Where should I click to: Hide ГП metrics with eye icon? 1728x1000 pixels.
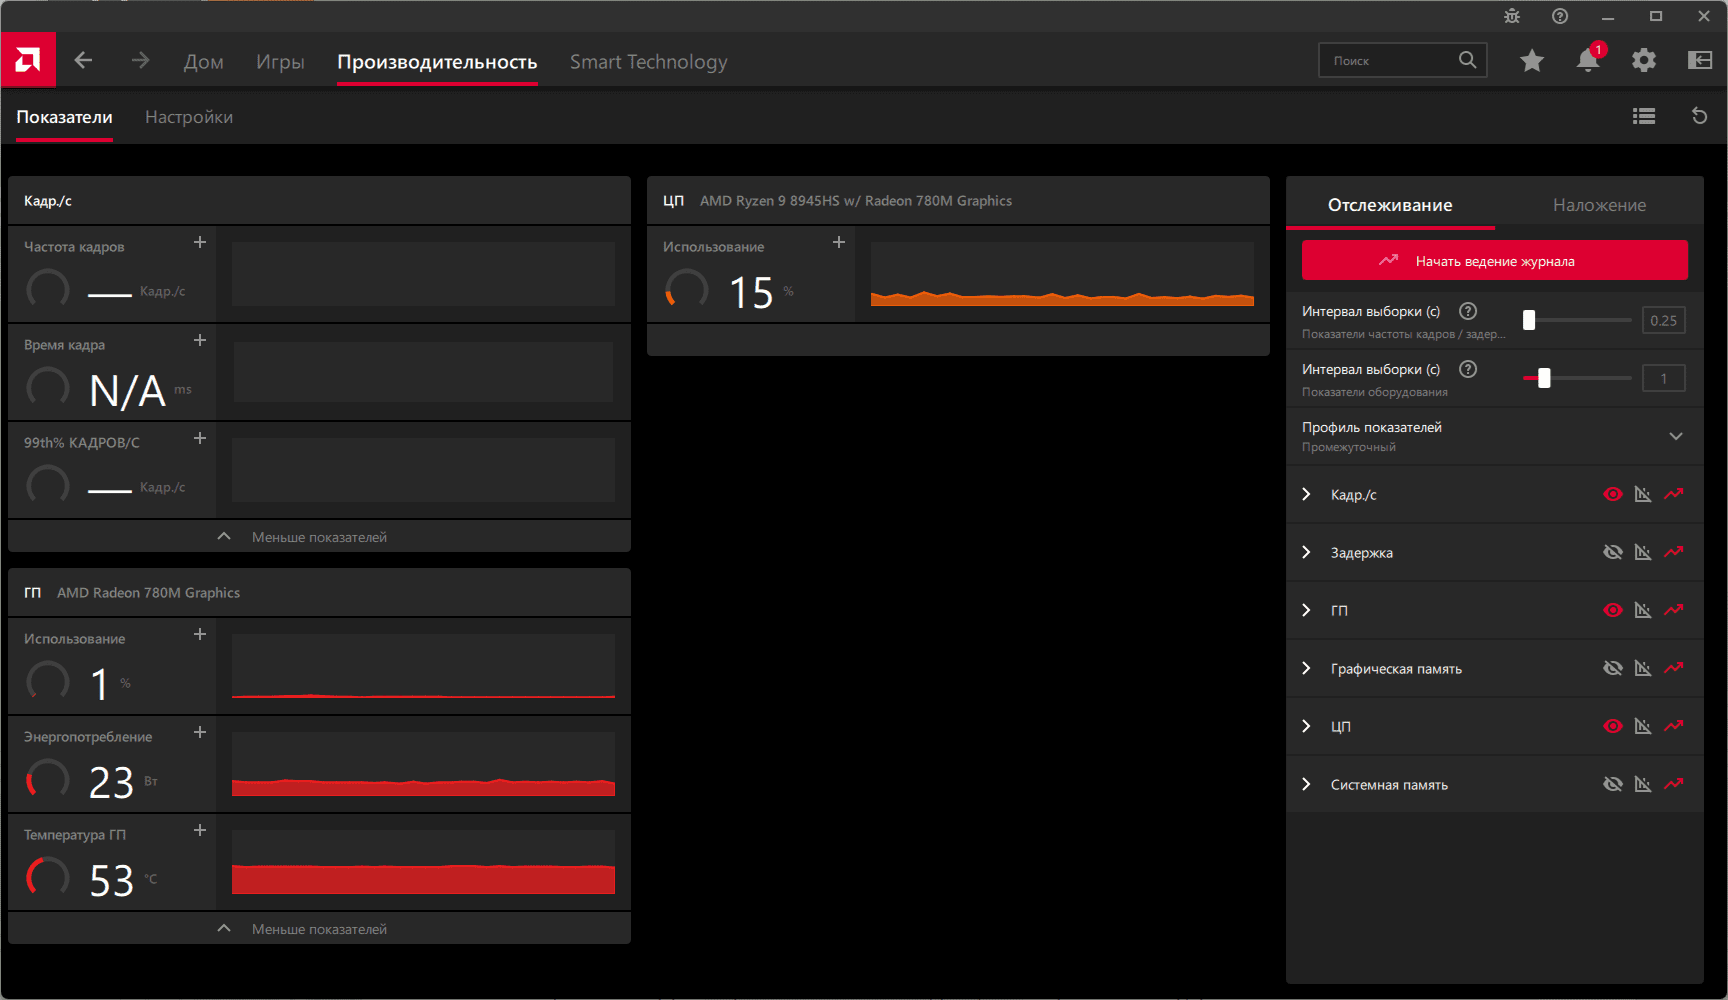1613,610
